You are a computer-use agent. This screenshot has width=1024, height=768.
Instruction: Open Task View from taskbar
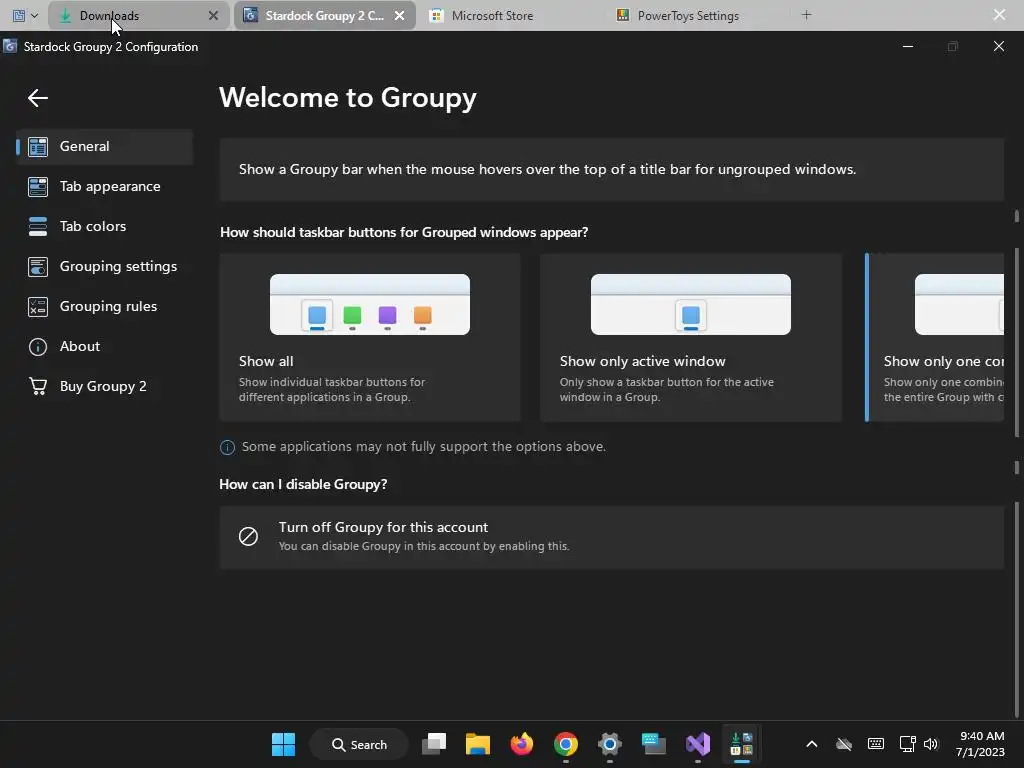(x=434, y=744)
